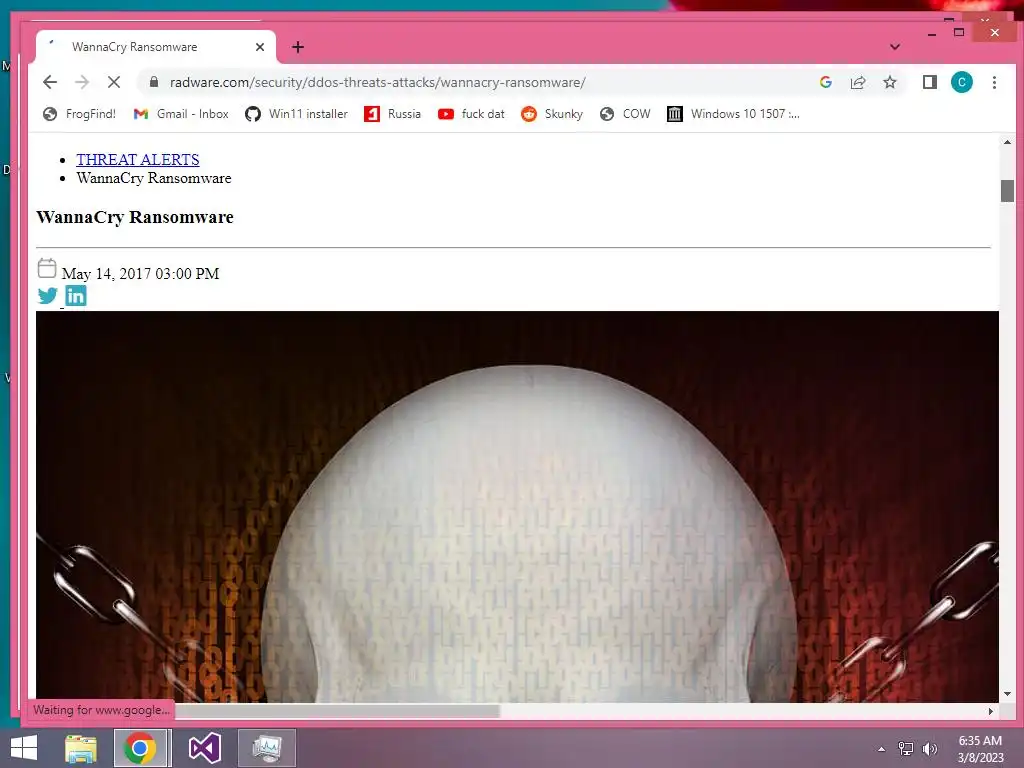The height and width of the screenshot is (768, 1024).
Task: Click the horizontal scrollbar thumb
Action: pos(337,711)
